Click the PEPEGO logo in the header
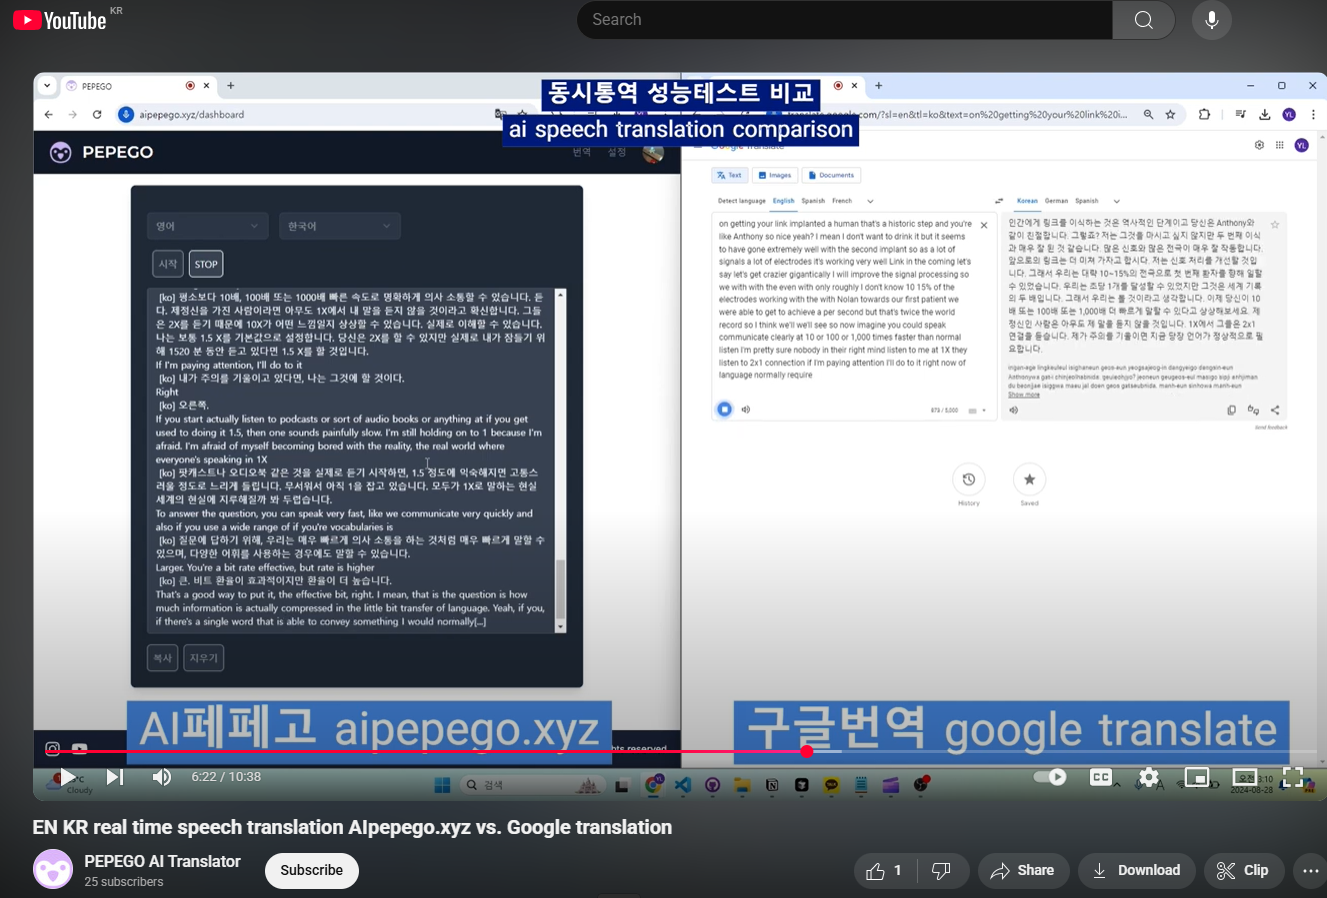The image size is (1327, 898). pyautogui.click(x=101, y=152)
